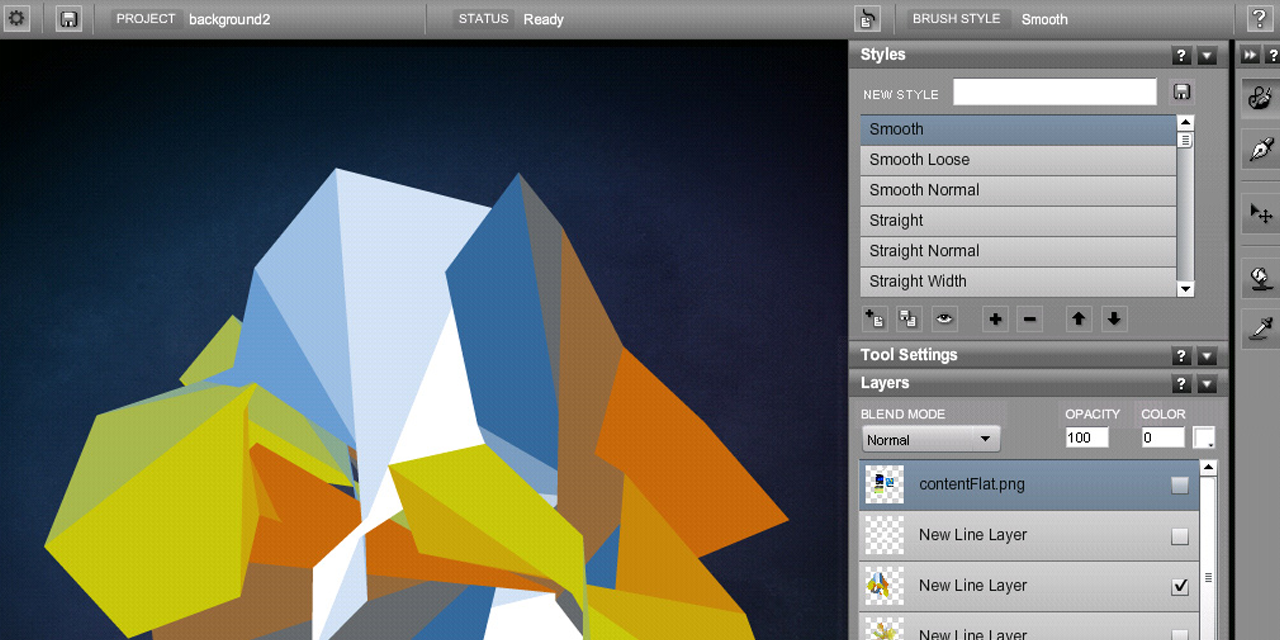Select the Eyedropper tool
Image resolution: width=1280 pixels, height=640 pixels.
click(1259, 328)
